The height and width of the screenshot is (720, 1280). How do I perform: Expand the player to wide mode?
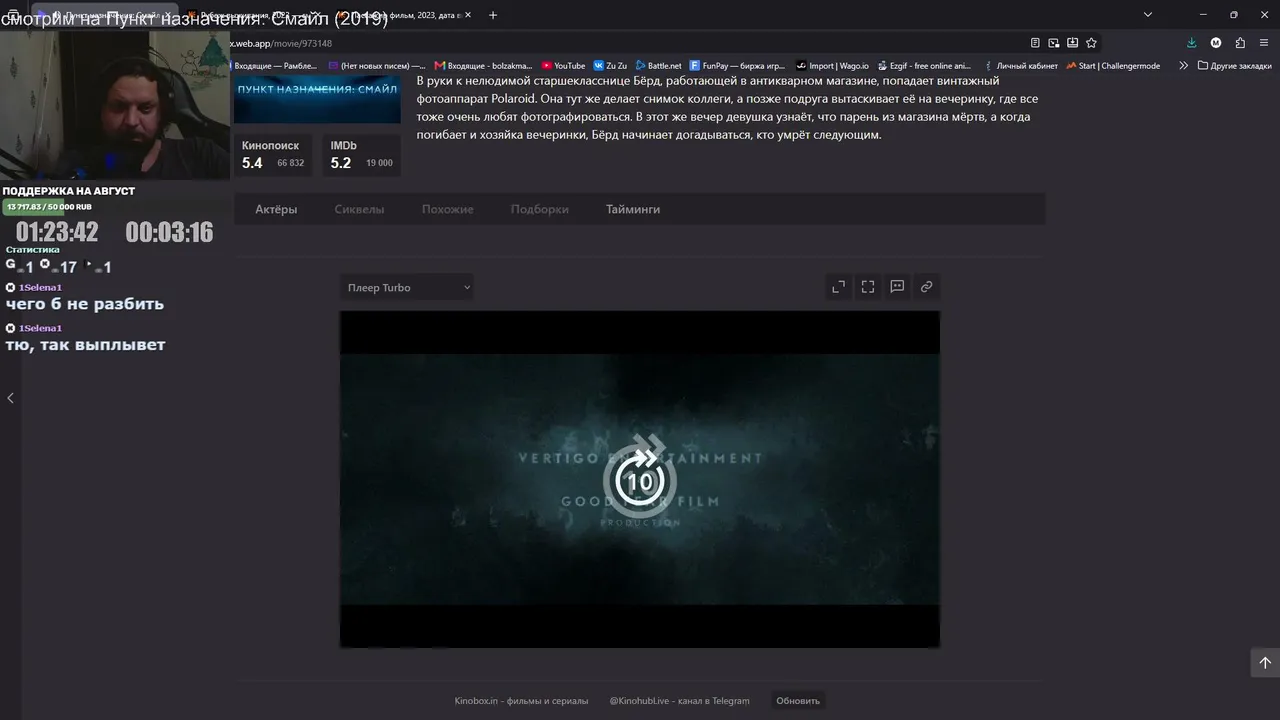click(x=838, y=287)
